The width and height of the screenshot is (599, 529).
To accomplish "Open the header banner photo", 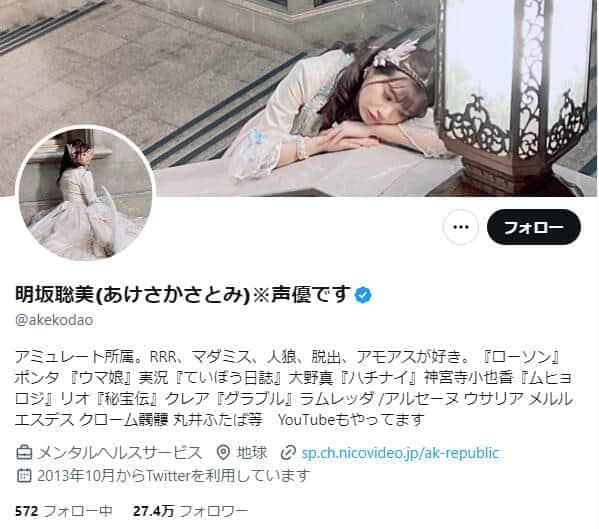I will [x=300, y=98].
